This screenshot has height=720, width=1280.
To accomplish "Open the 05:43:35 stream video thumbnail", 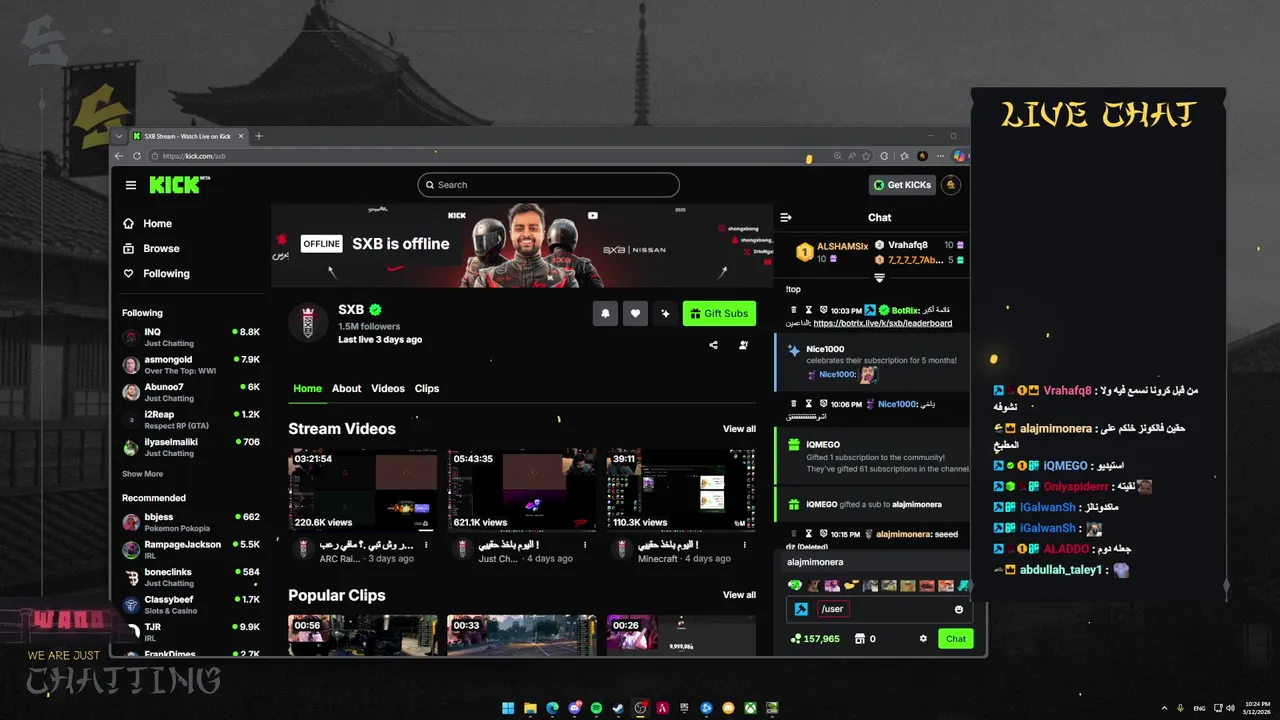I will click(522, 489).
